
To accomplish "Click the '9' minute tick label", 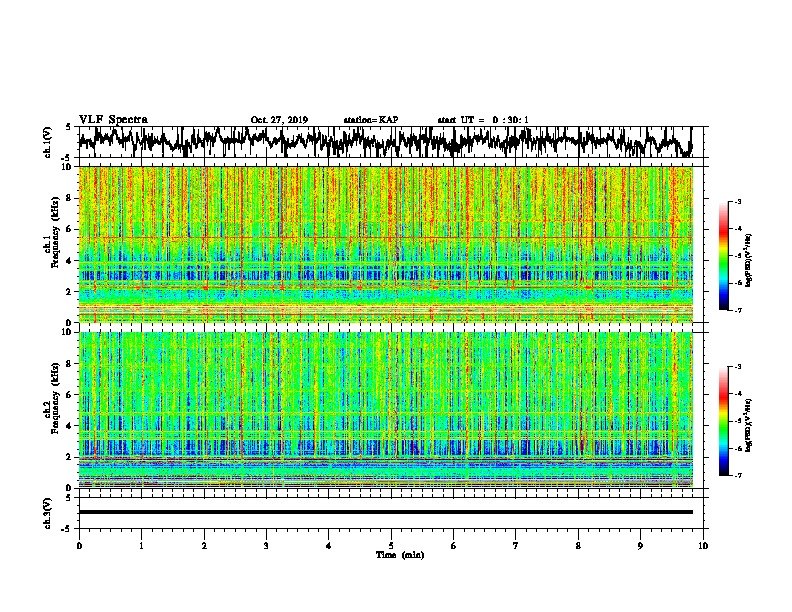I will pyautogui.click(x=640, y=546).
